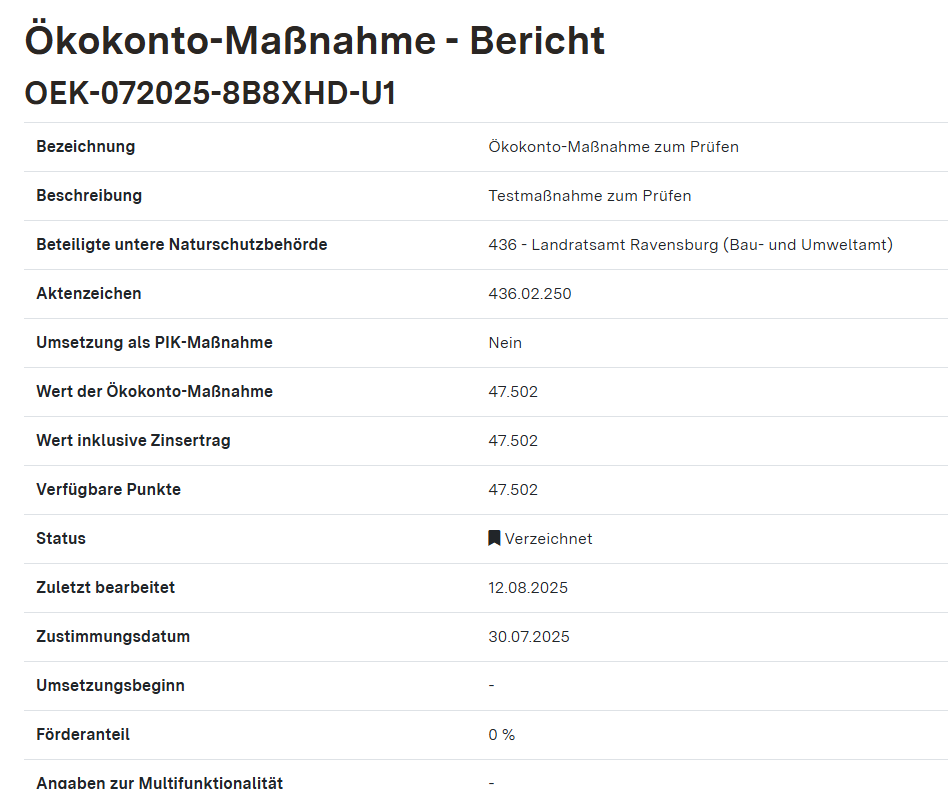Select the Aktenzeichen number 436.02.250
The height and width of the screenshot is (789, 948).
click(x=529, y=294)
